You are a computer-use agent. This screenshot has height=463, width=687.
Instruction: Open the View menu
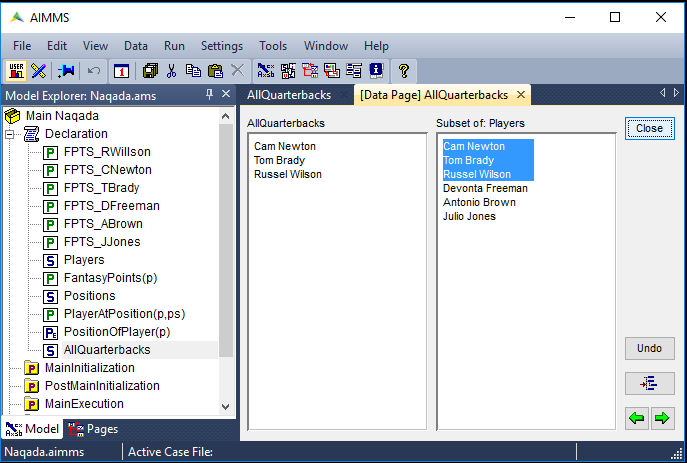(96, 46)
